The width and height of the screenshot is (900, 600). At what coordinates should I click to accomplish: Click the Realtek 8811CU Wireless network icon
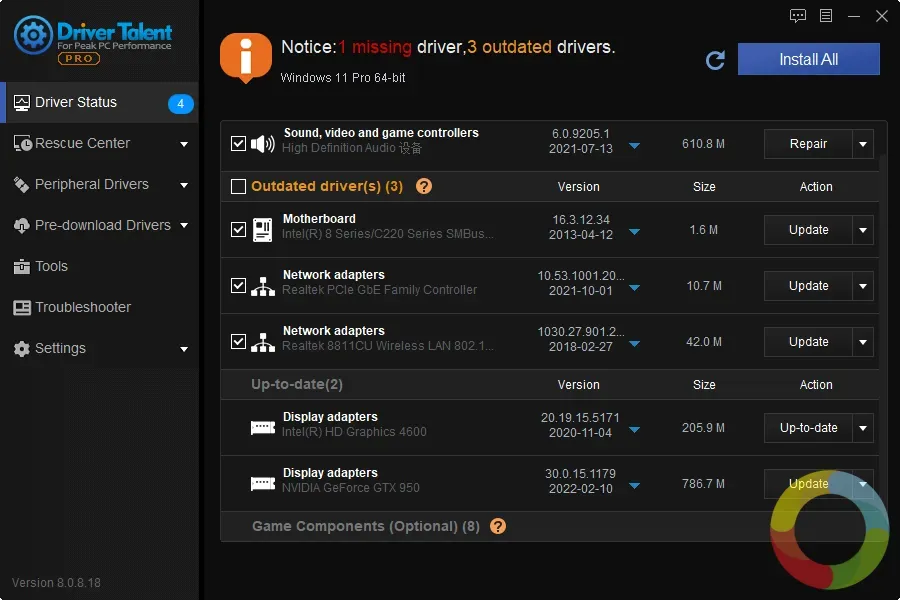pyautogui.click(x=263, y=342)
